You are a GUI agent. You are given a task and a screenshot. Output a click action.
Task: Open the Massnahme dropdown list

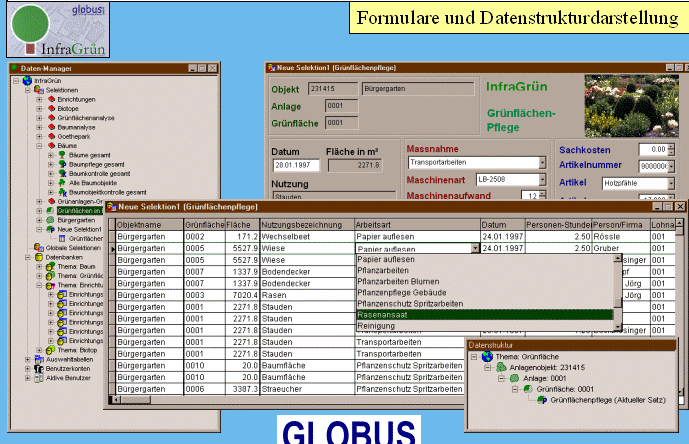click(543, 162)
